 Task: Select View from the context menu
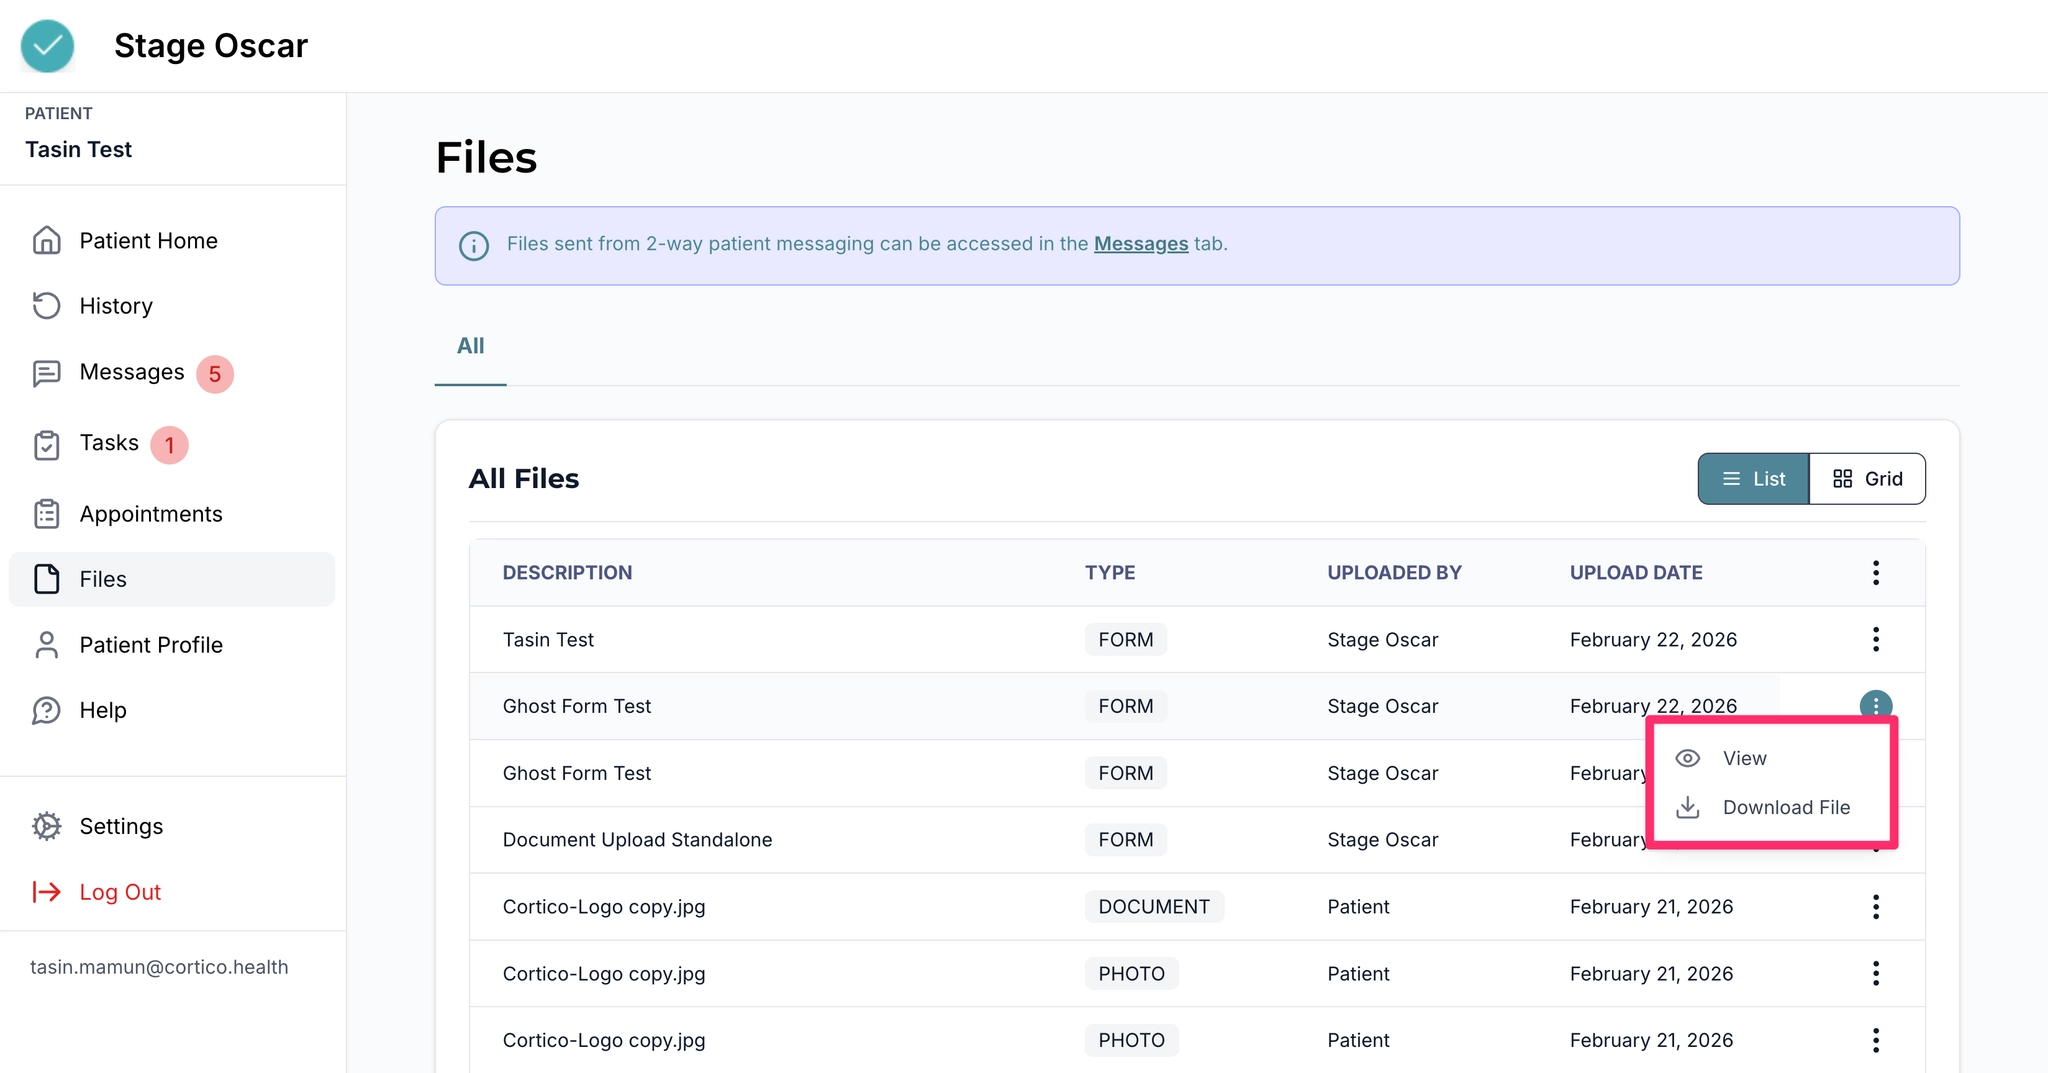(x=1744, y=759)
